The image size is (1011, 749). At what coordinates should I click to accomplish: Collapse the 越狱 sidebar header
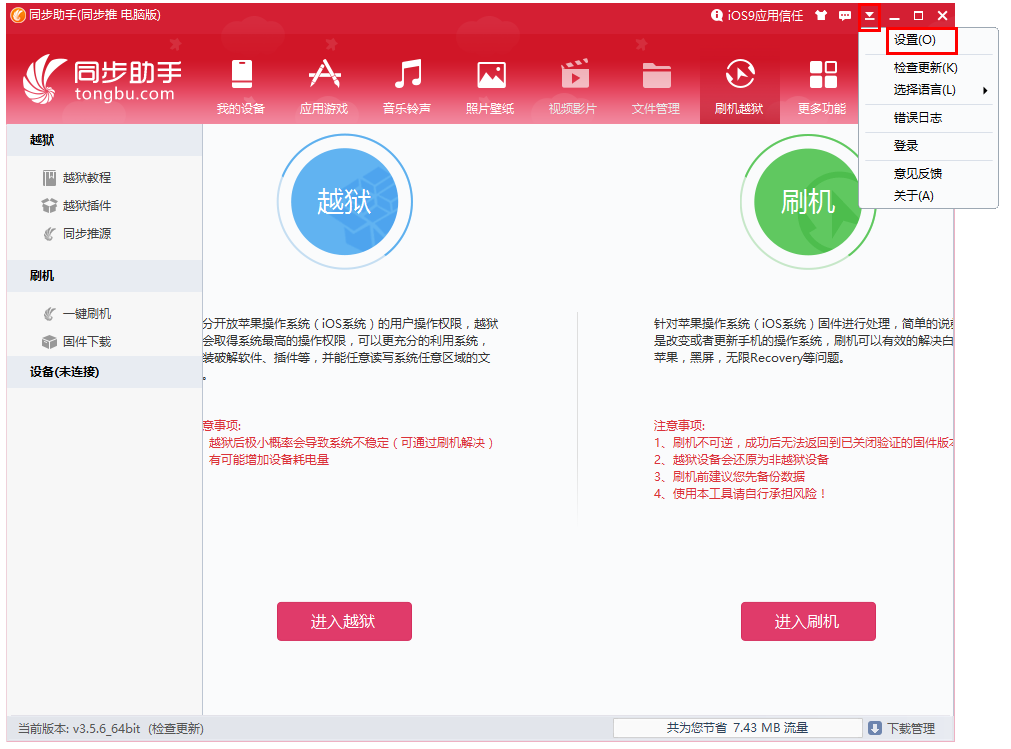[x=104, y=140]
